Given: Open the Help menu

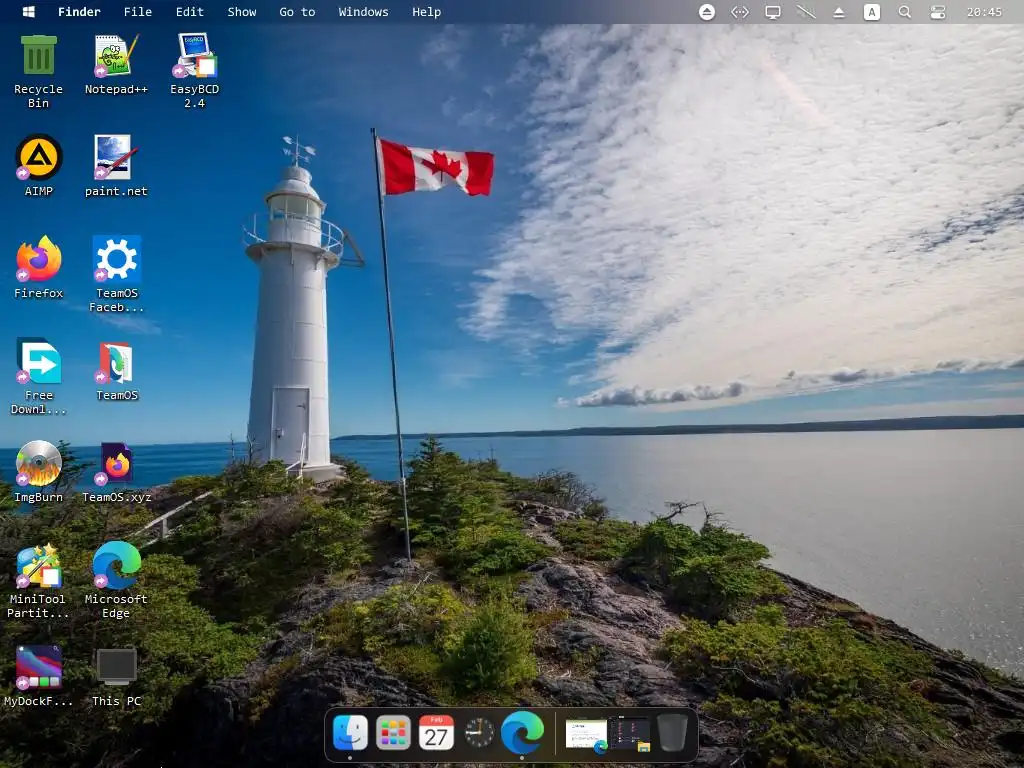Looking at the screenshot, I should click(426, 12).
